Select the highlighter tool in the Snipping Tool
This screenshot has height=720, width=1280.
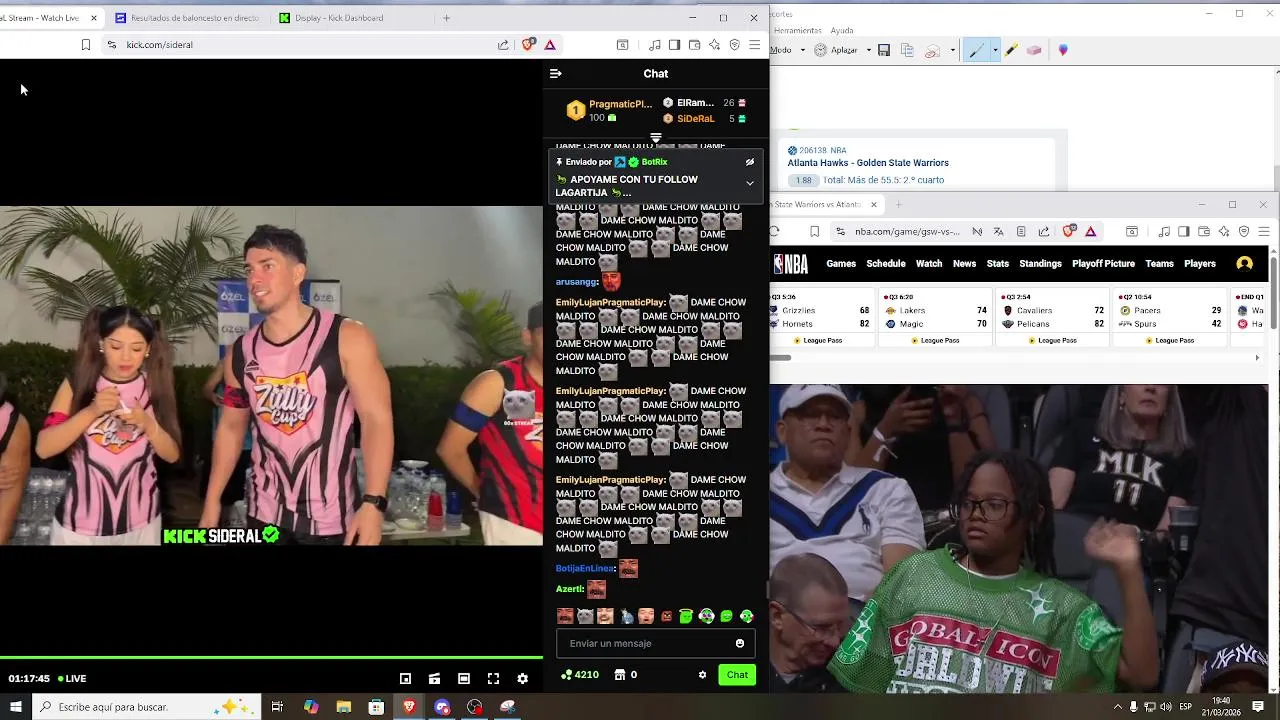(x=1012, y=50)
